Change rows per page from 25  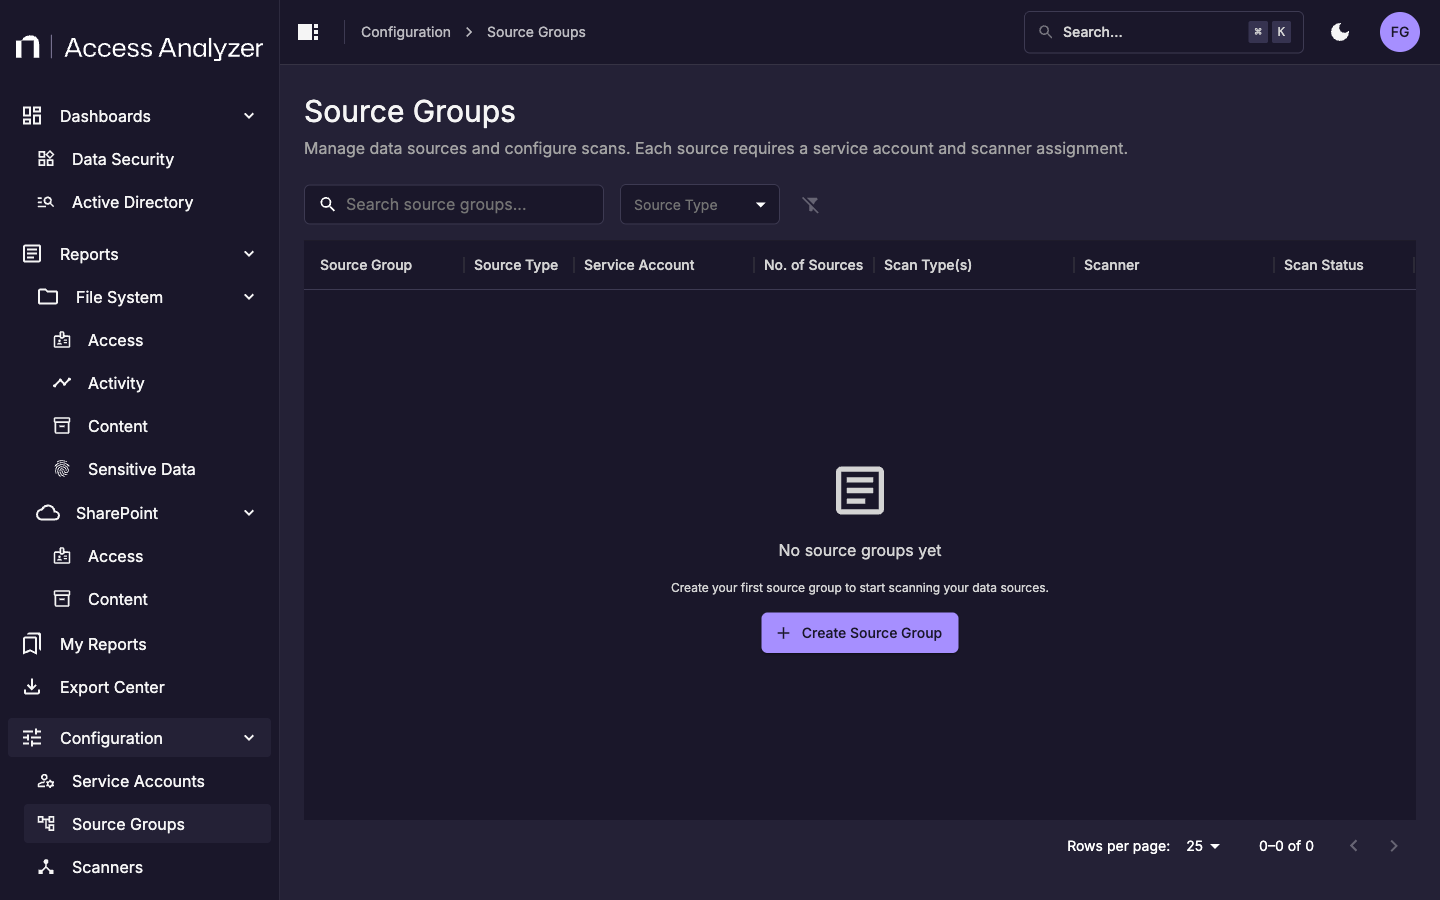tap(1202, 846)
